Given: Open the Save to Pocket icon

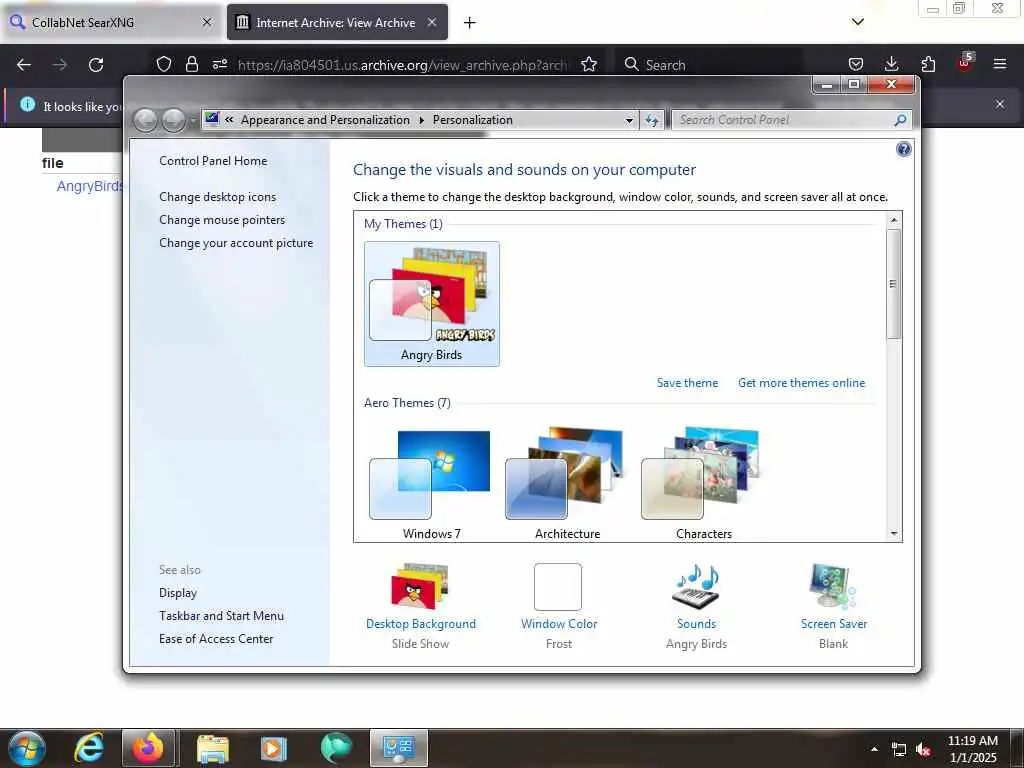Looking at the screenshot, I should [x=856, y=64].
